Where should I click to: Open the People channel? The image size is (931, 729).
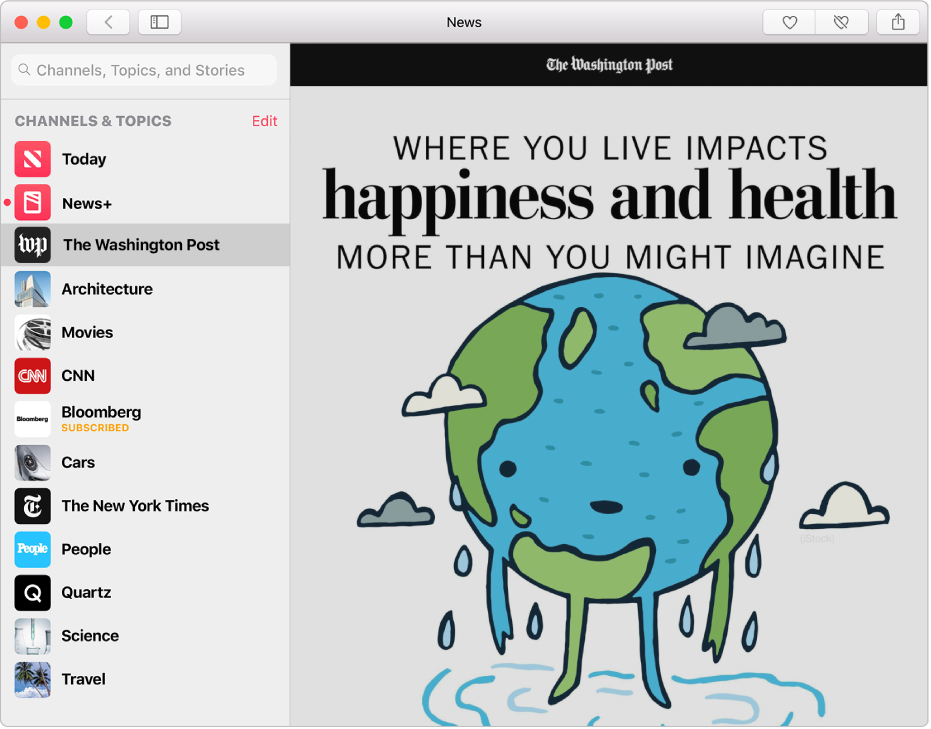pyautogui.click(x=86, y=549)
